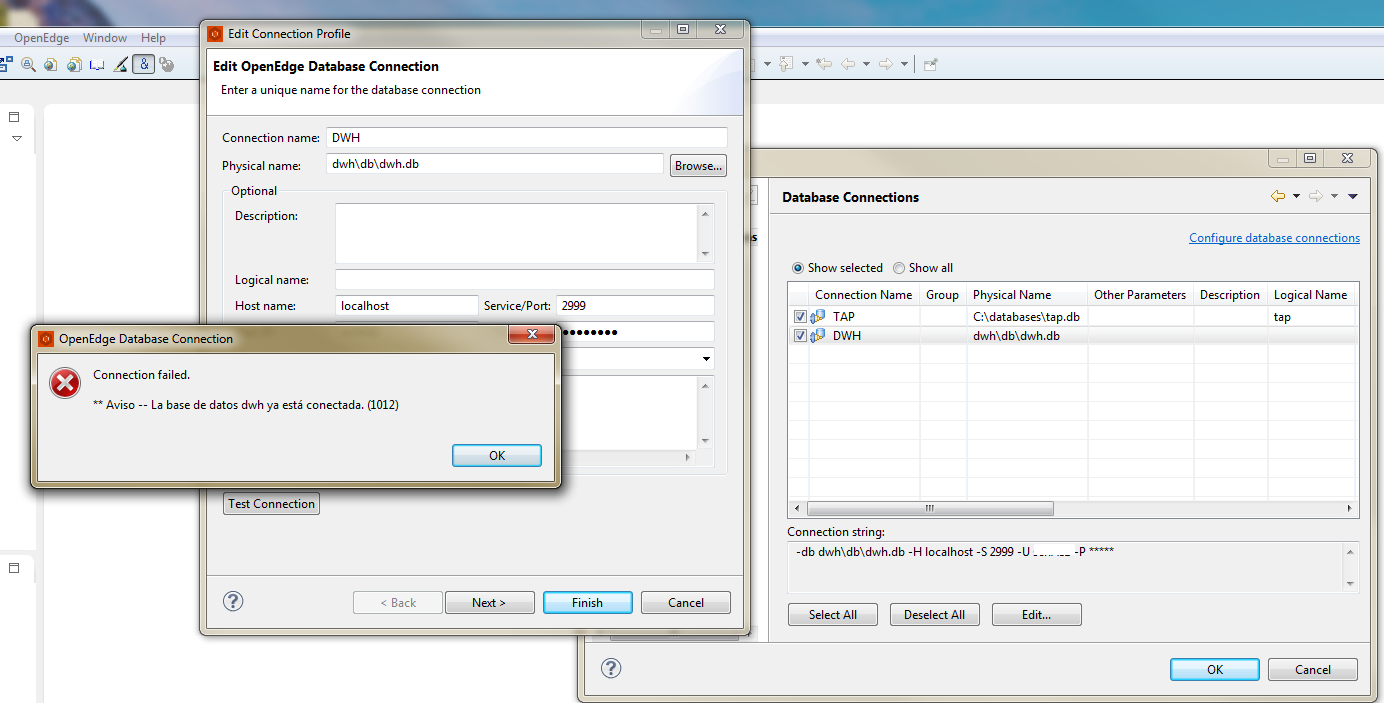
Task: Click the Pin Editor toolbar icon
Action: pos(930,64)
